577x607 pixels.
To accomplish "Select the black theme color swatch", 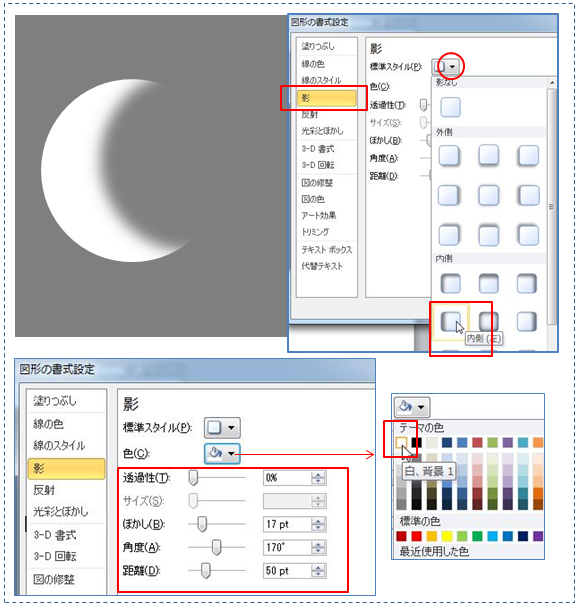I will [416, 442].
